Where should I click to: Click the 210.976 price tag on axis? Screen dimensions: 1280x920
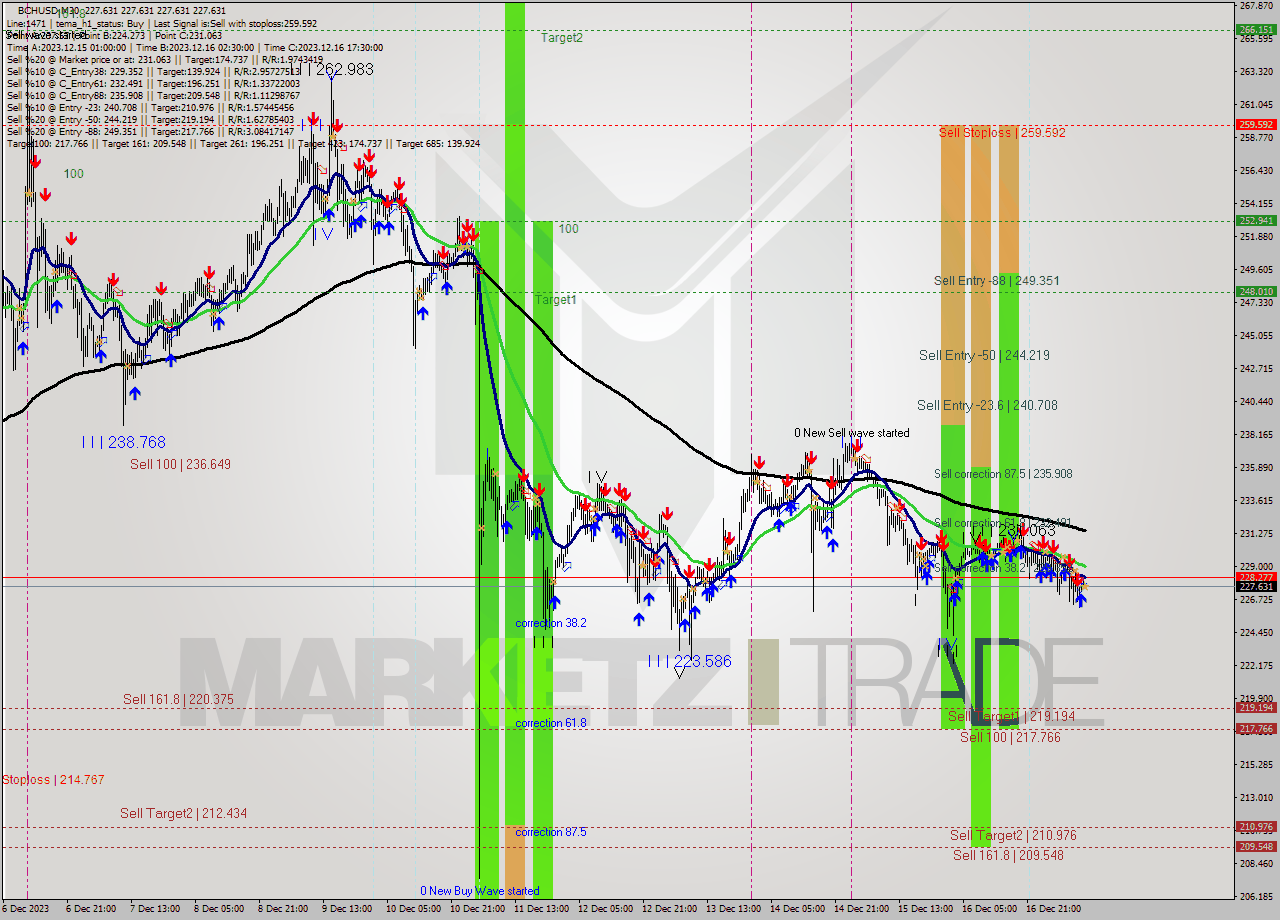tap(1257, 827)
